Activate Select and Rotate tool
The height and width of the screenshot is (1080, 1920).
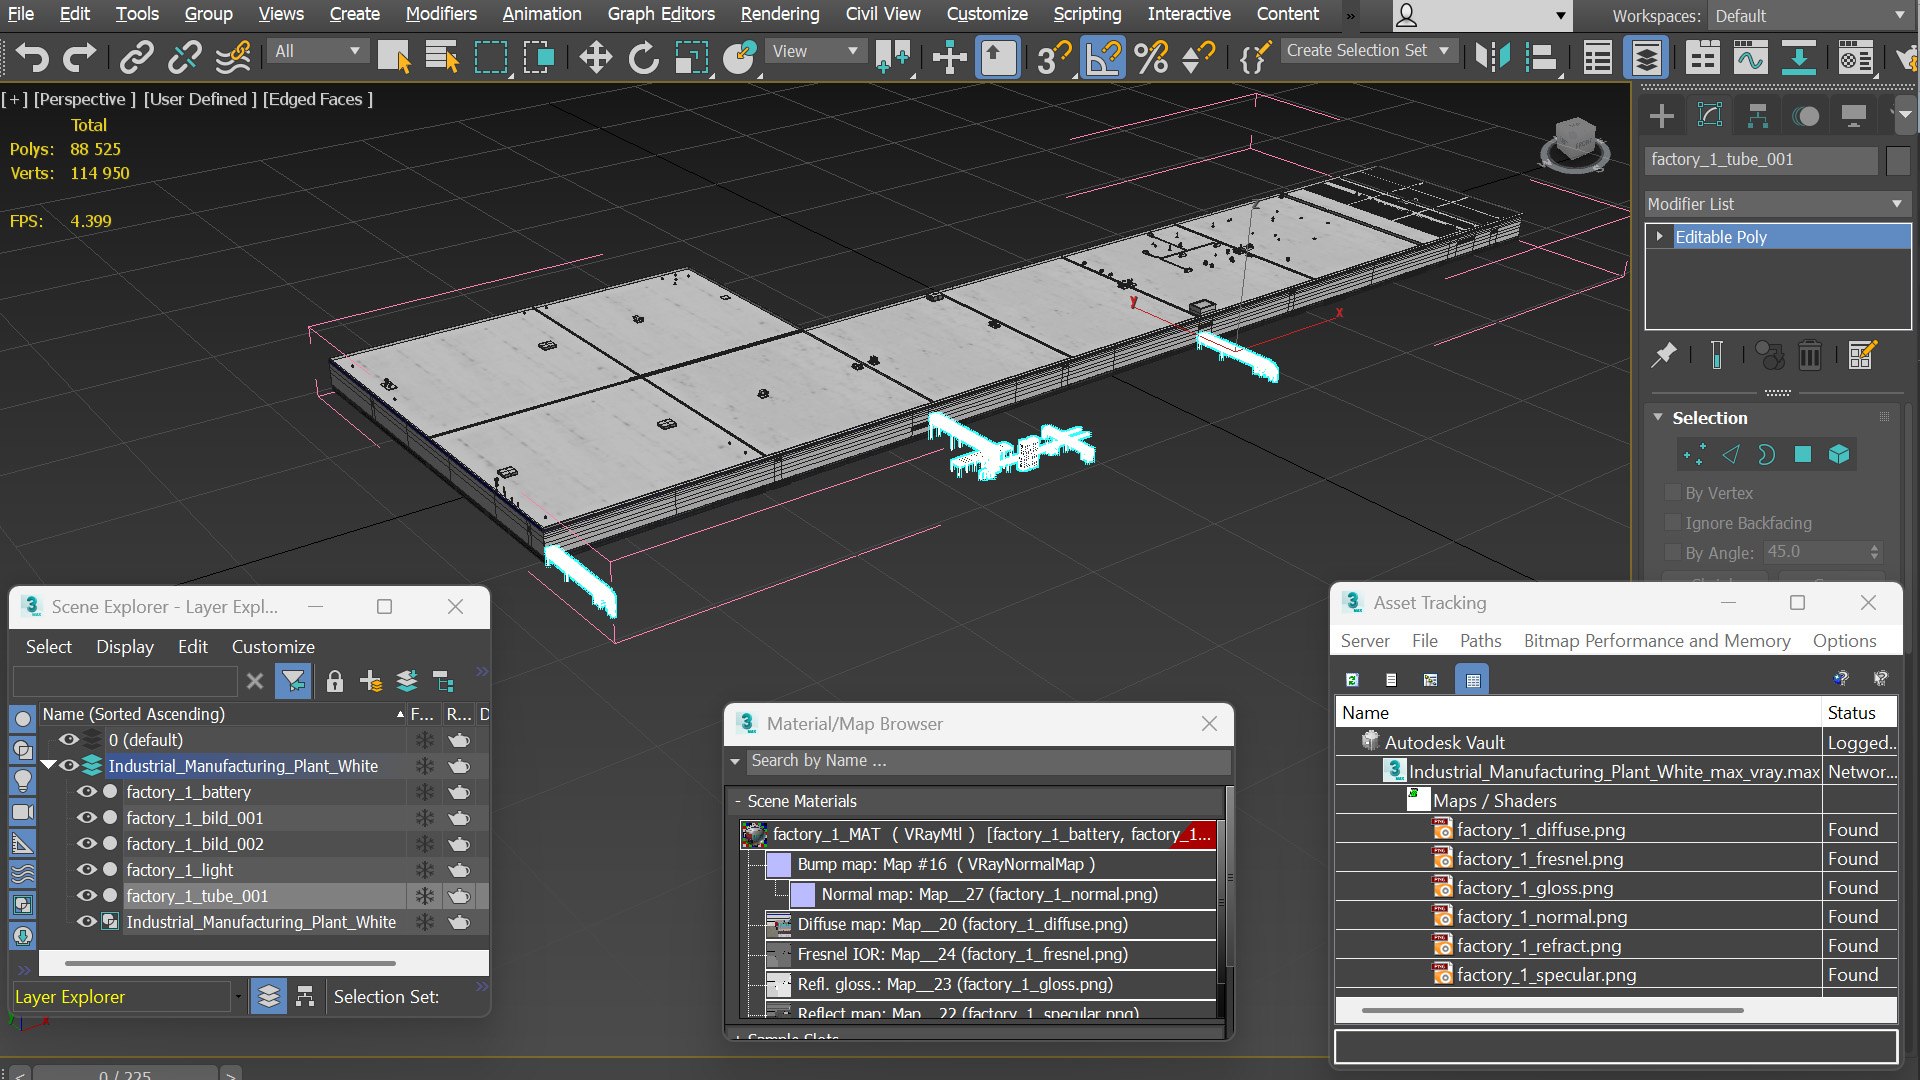click(x=643, y=57)
